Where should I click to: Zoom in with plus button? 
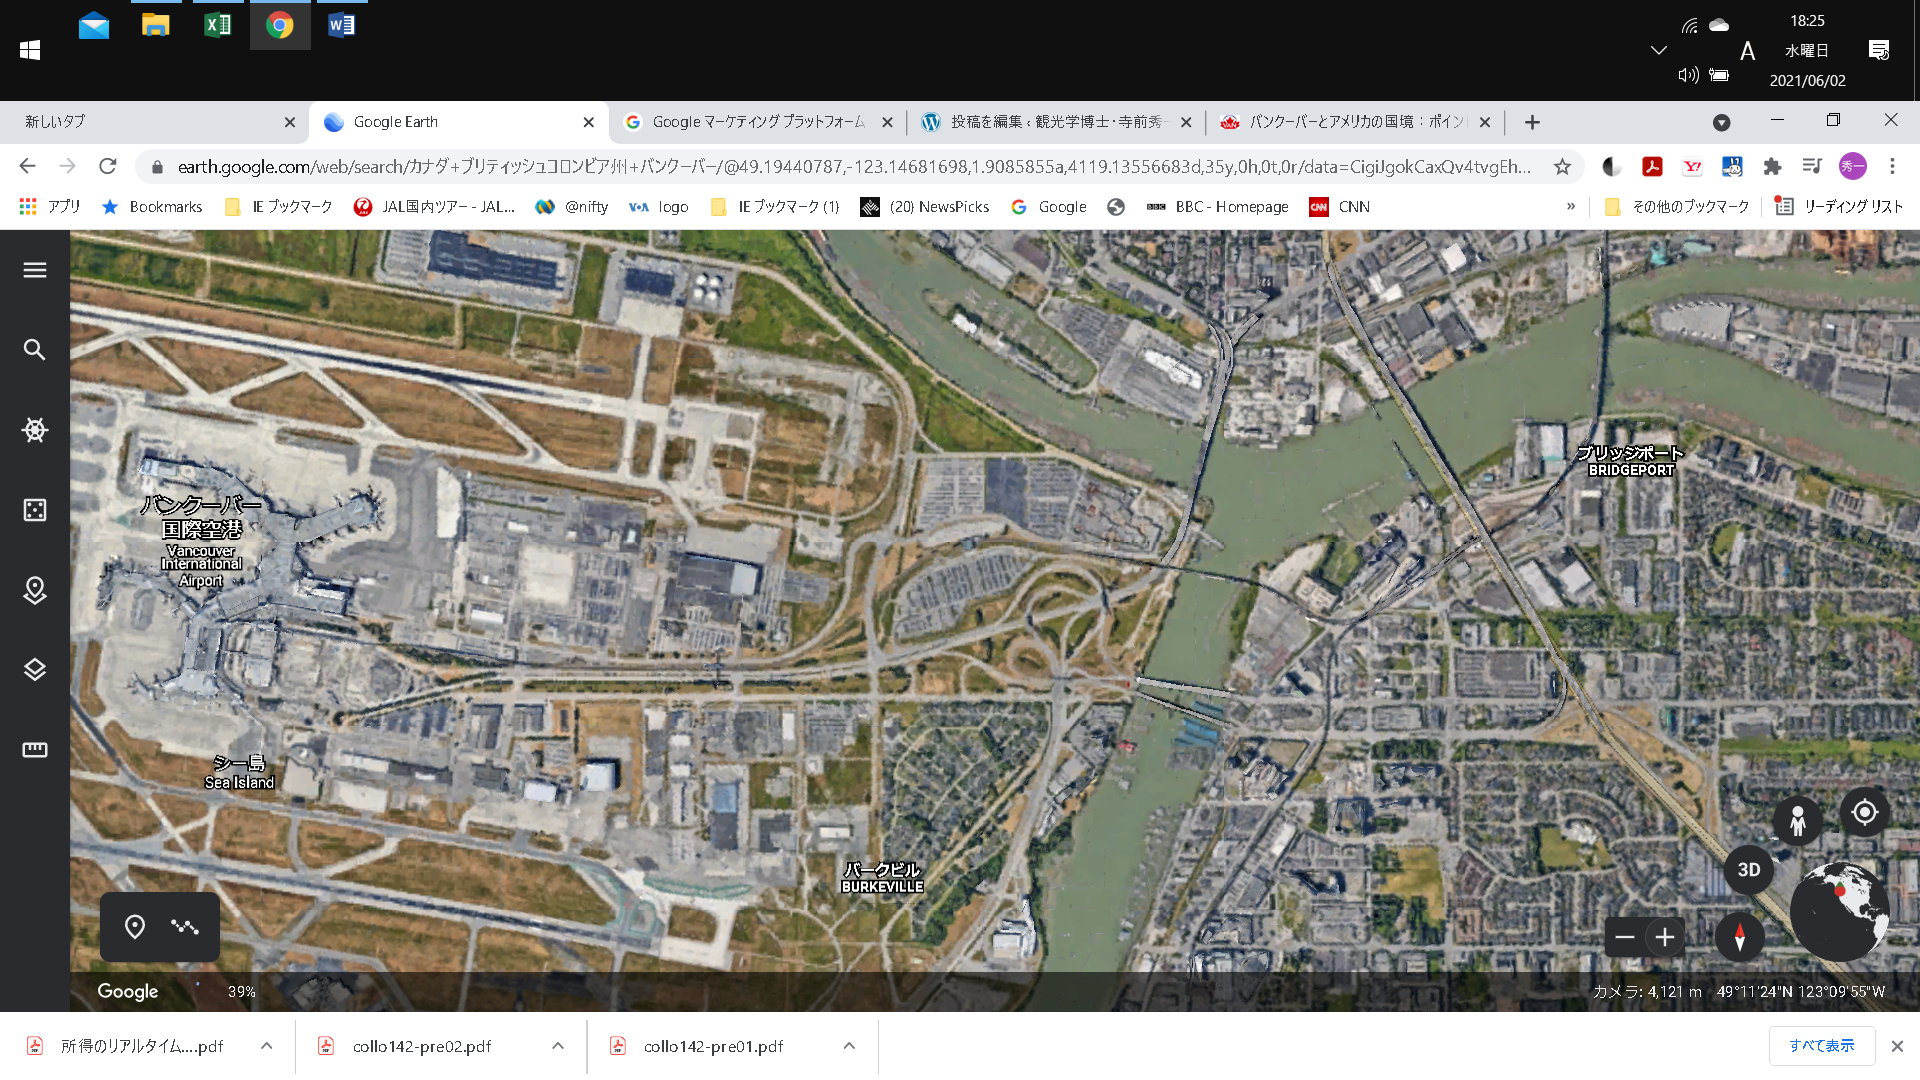point(1665,937)
